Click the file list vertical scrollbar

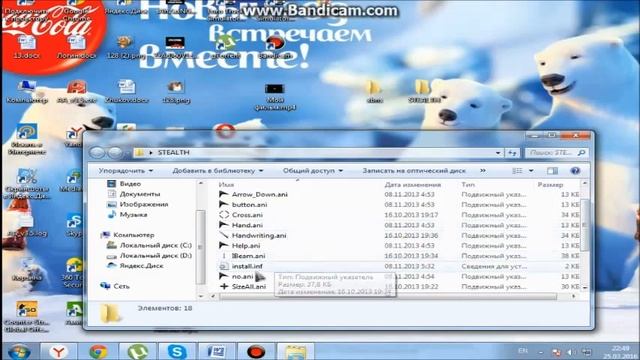pyautogui.click(x=585, y=224)
